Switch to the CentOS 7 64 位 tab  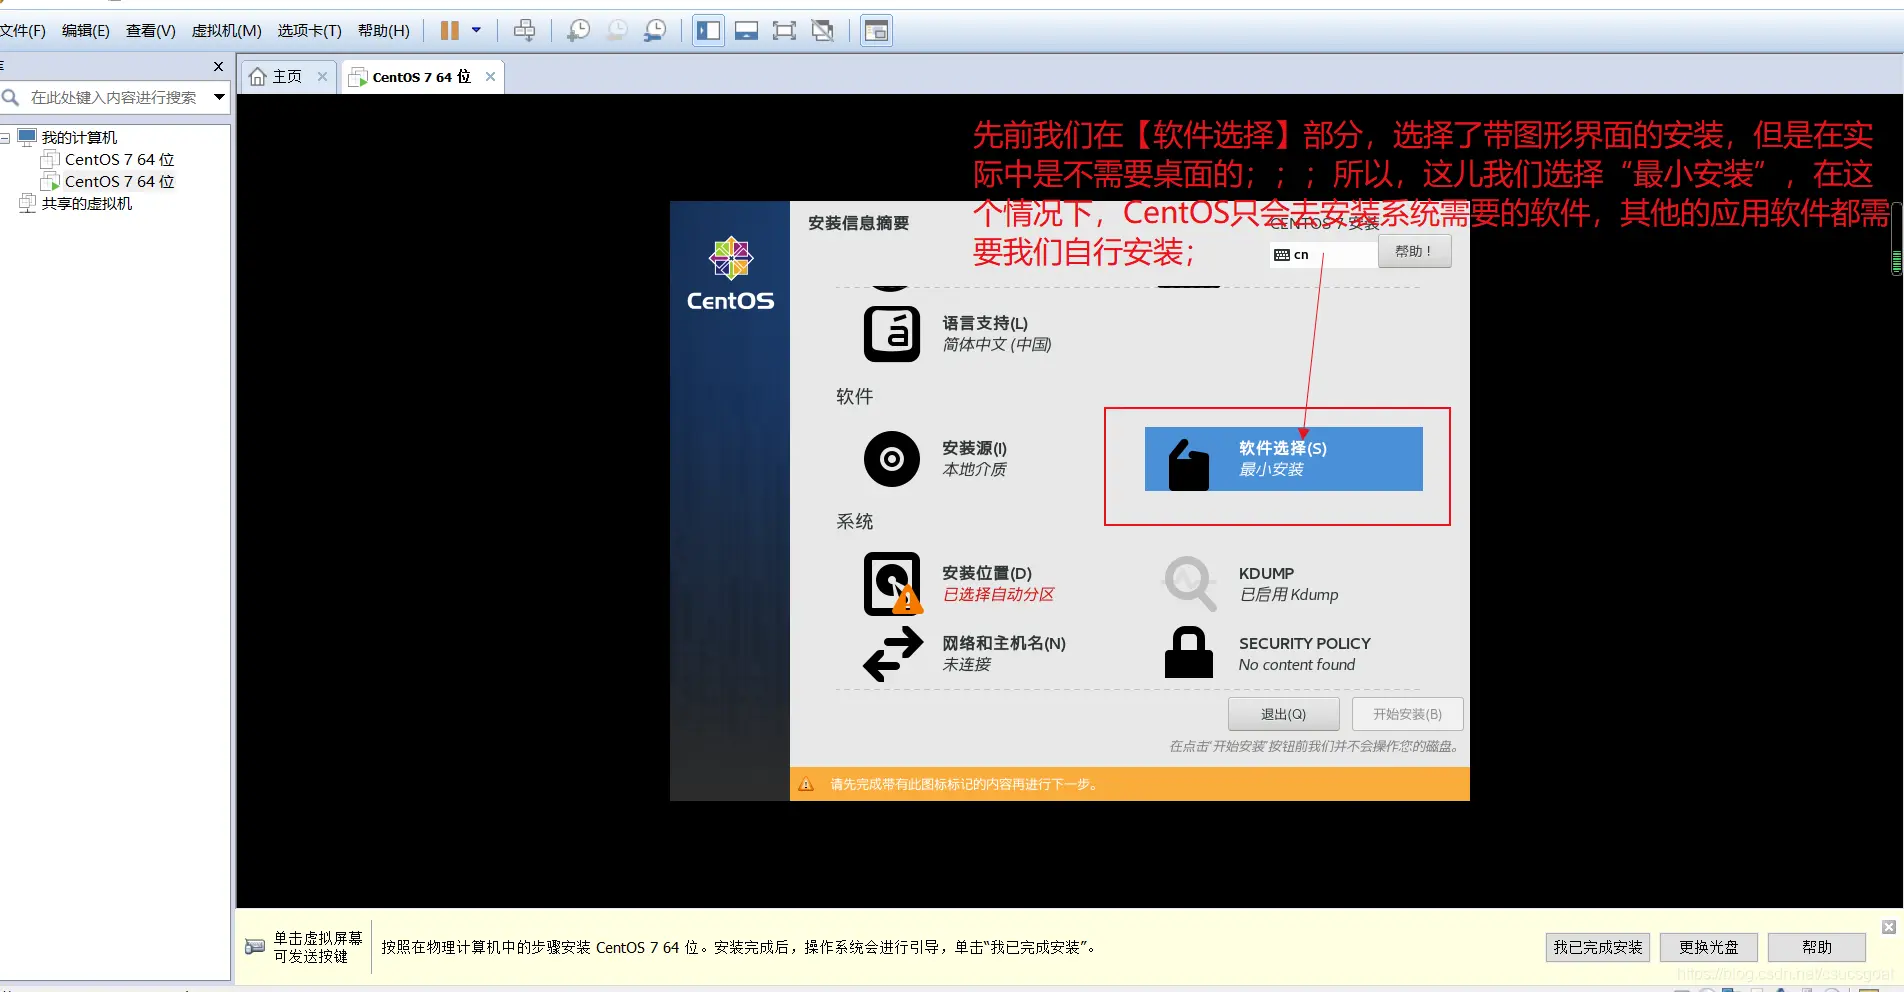(x=421, y=77)
